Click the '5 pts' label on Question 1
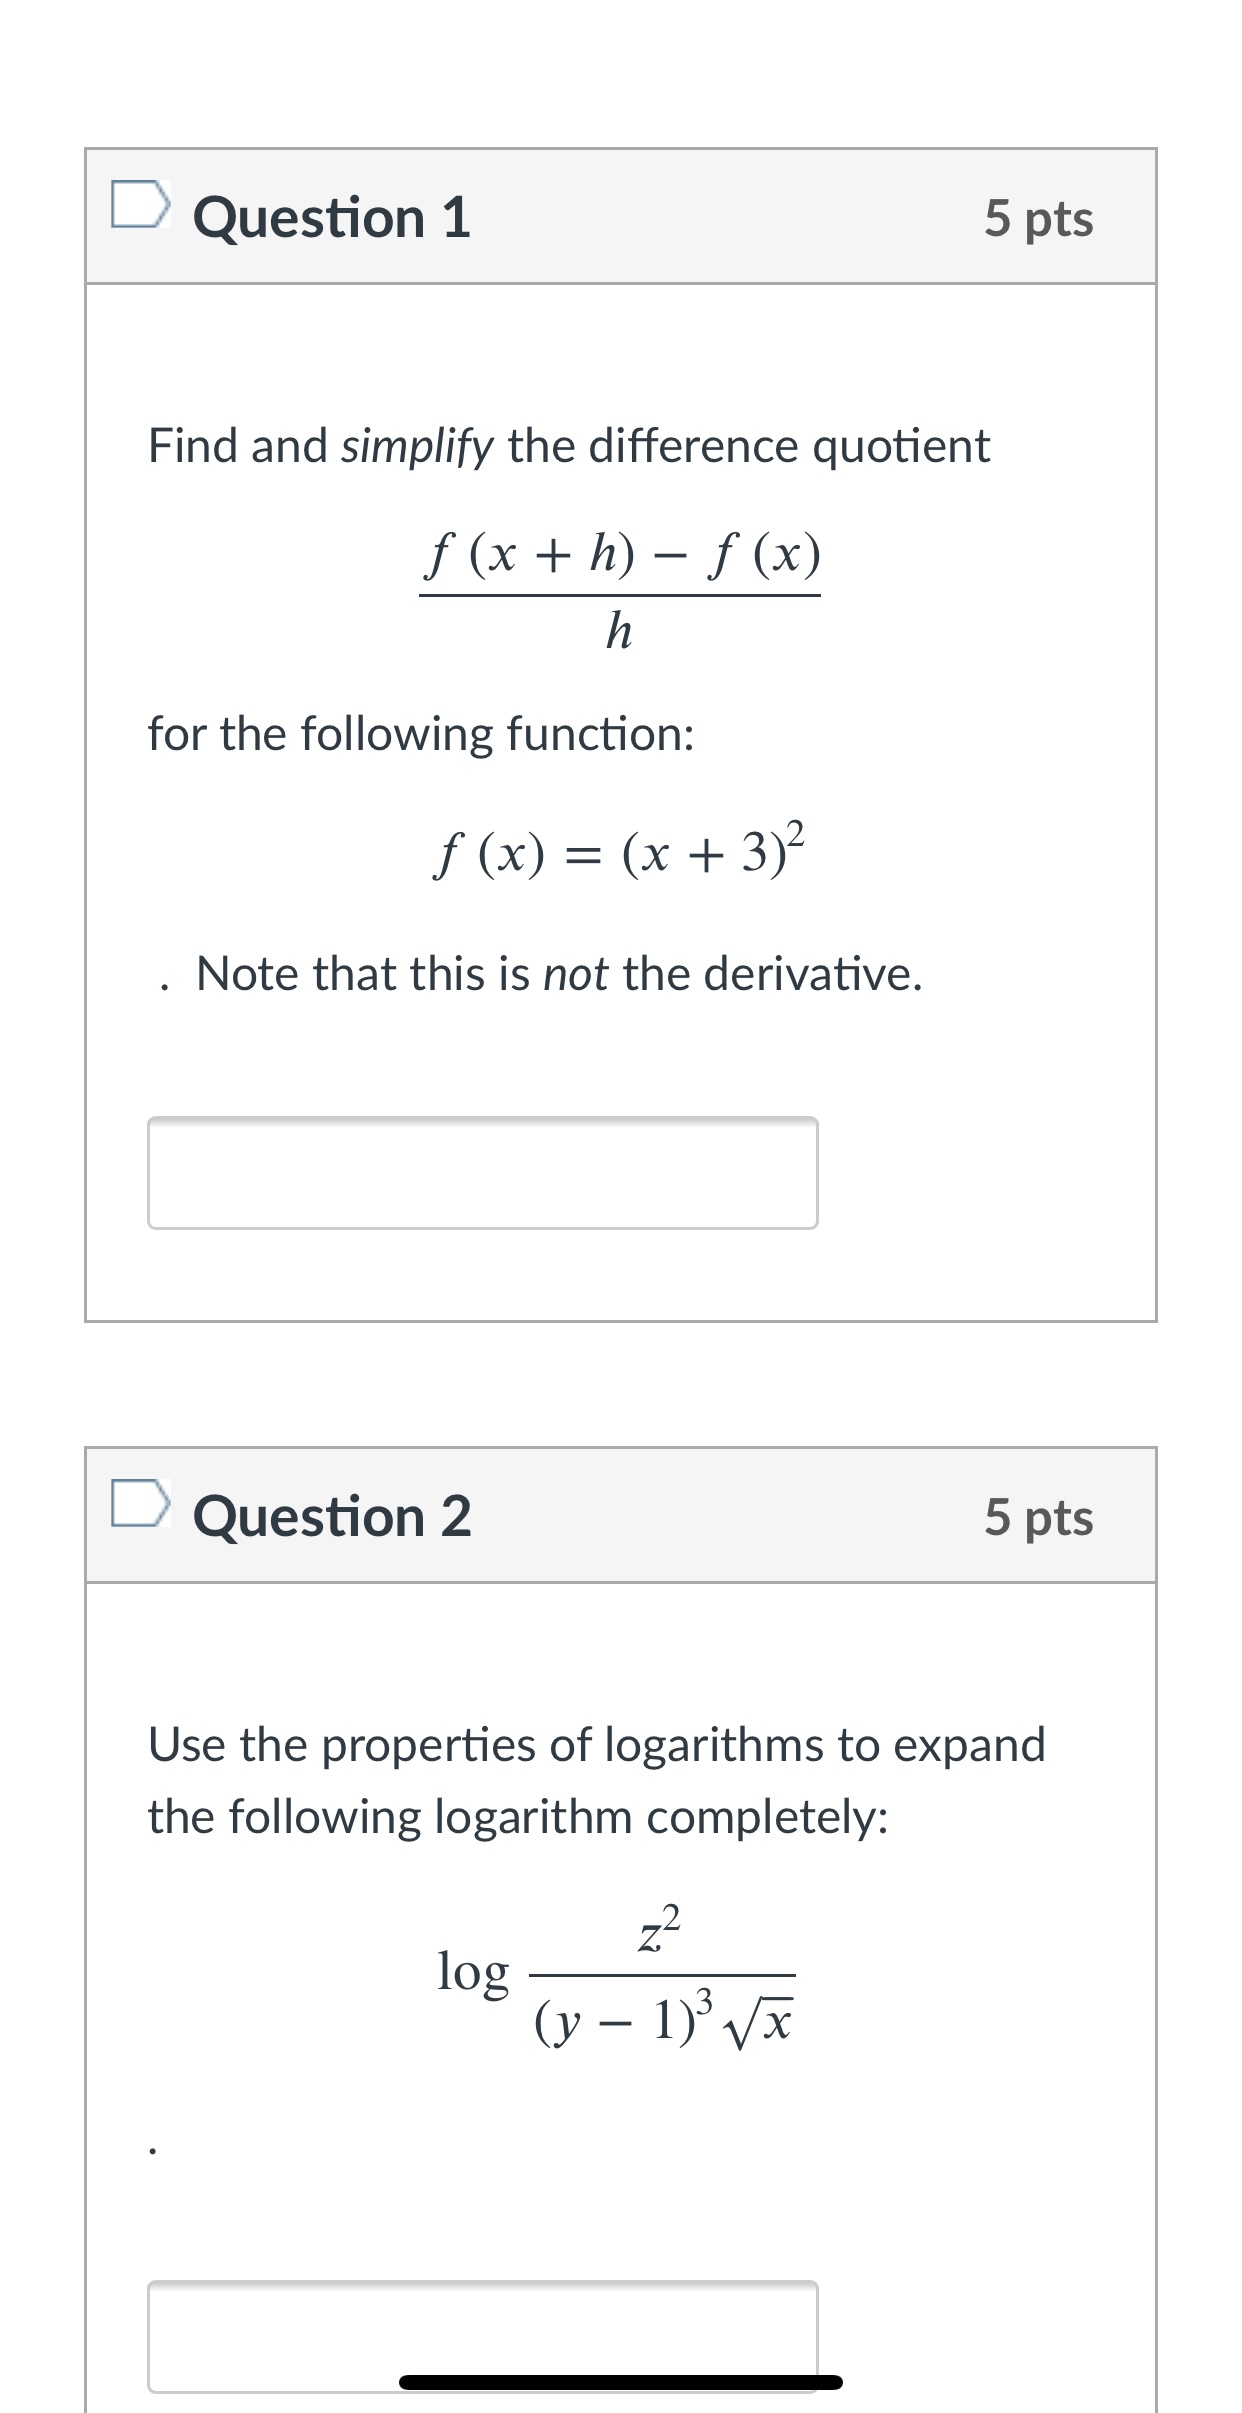1242x2413 pixels. 1041,220
